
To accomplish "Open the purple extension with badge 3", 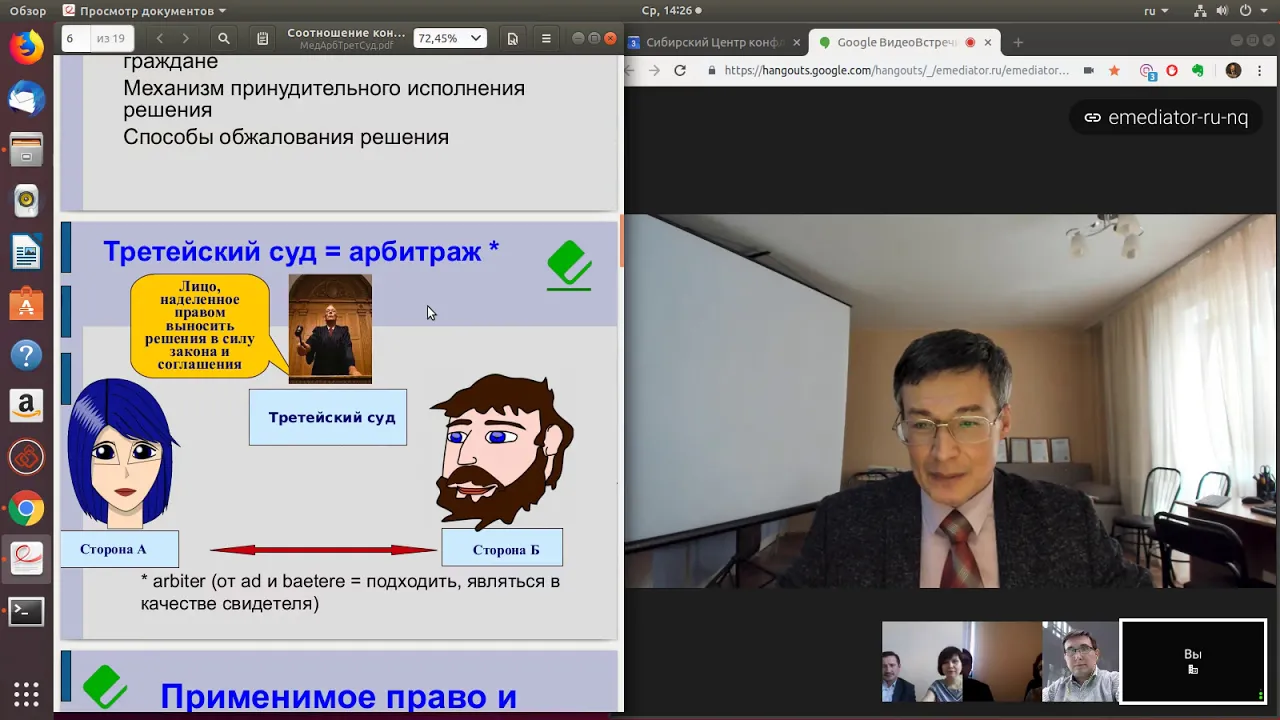I will coord(1147,71).
